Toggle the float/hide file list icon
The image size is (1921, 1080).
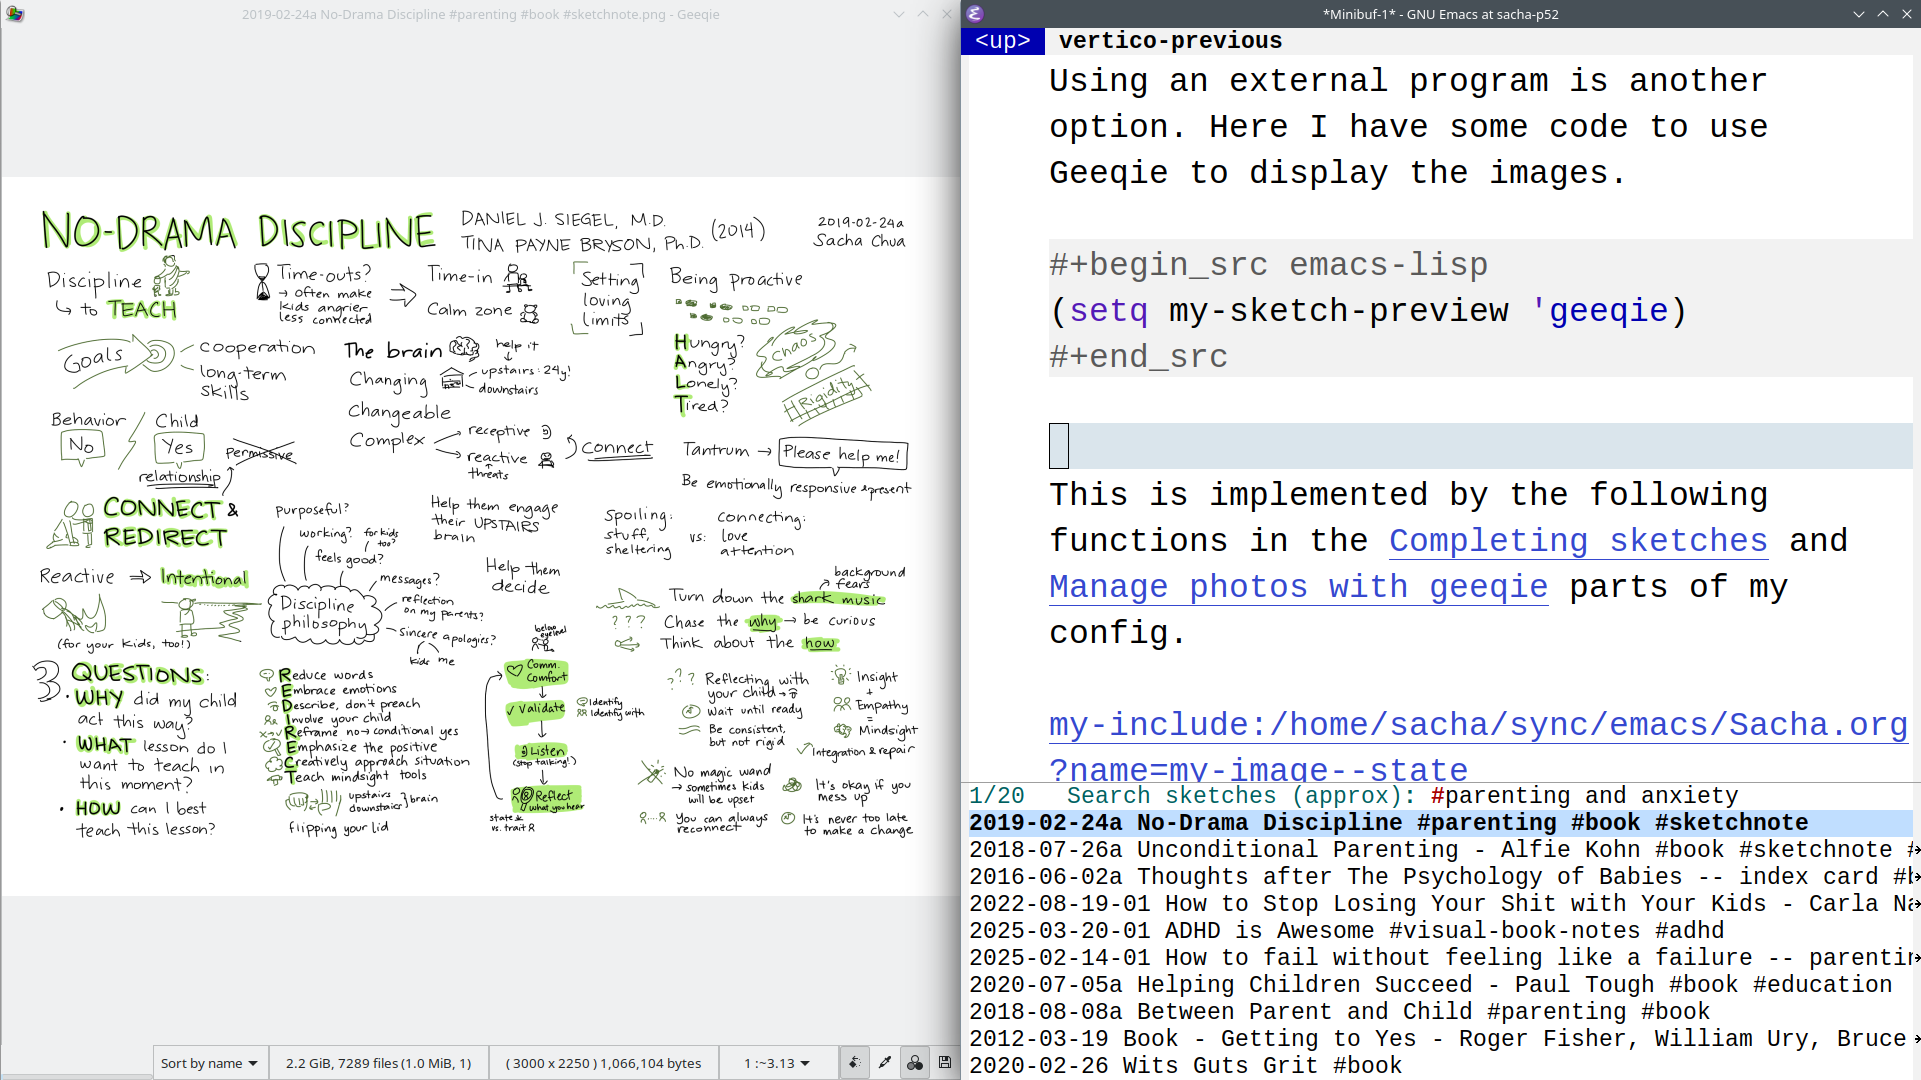tap(854, 1063)
